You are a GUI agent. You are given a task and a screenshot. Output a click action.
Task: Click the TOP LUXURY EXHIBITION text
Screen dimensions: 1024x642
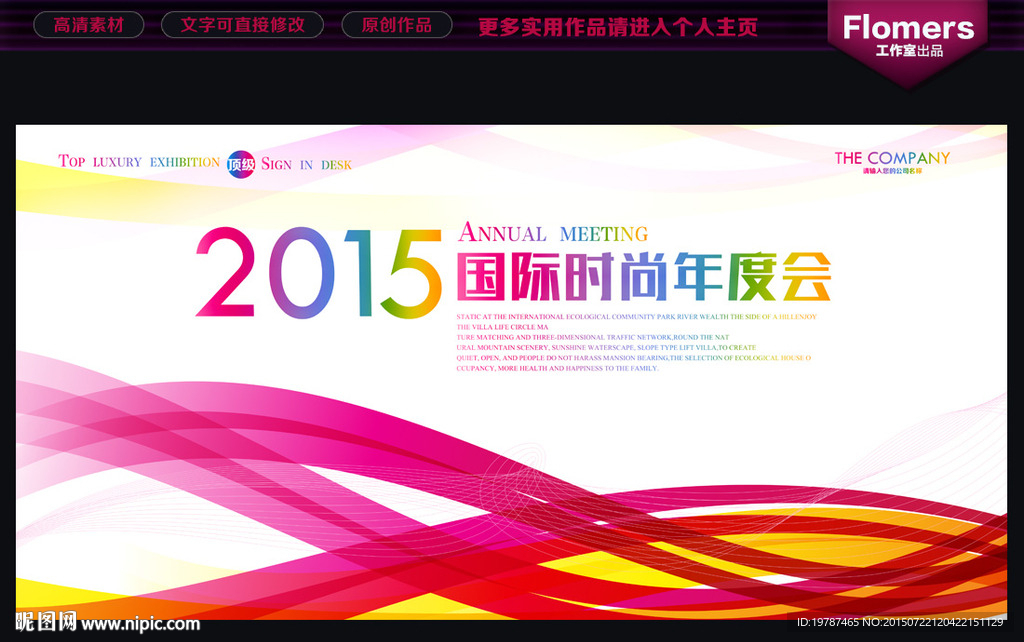point(139,161)
